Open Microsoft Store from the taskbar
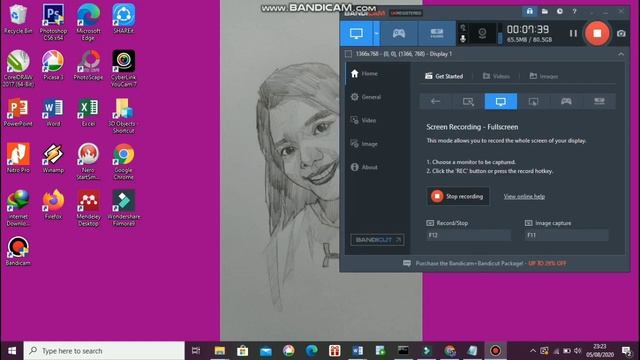640x360 pixels. pos(242,351)
